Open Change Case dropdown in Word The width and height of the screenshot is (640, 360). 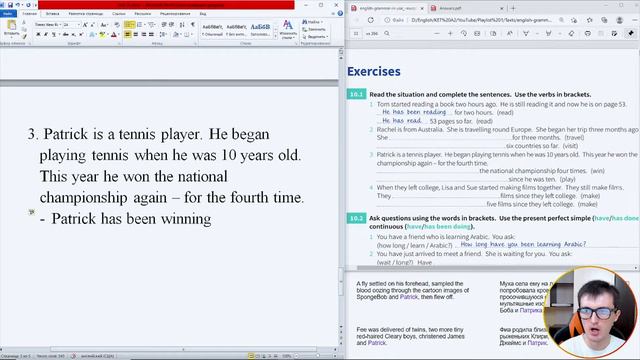[104, 25]
